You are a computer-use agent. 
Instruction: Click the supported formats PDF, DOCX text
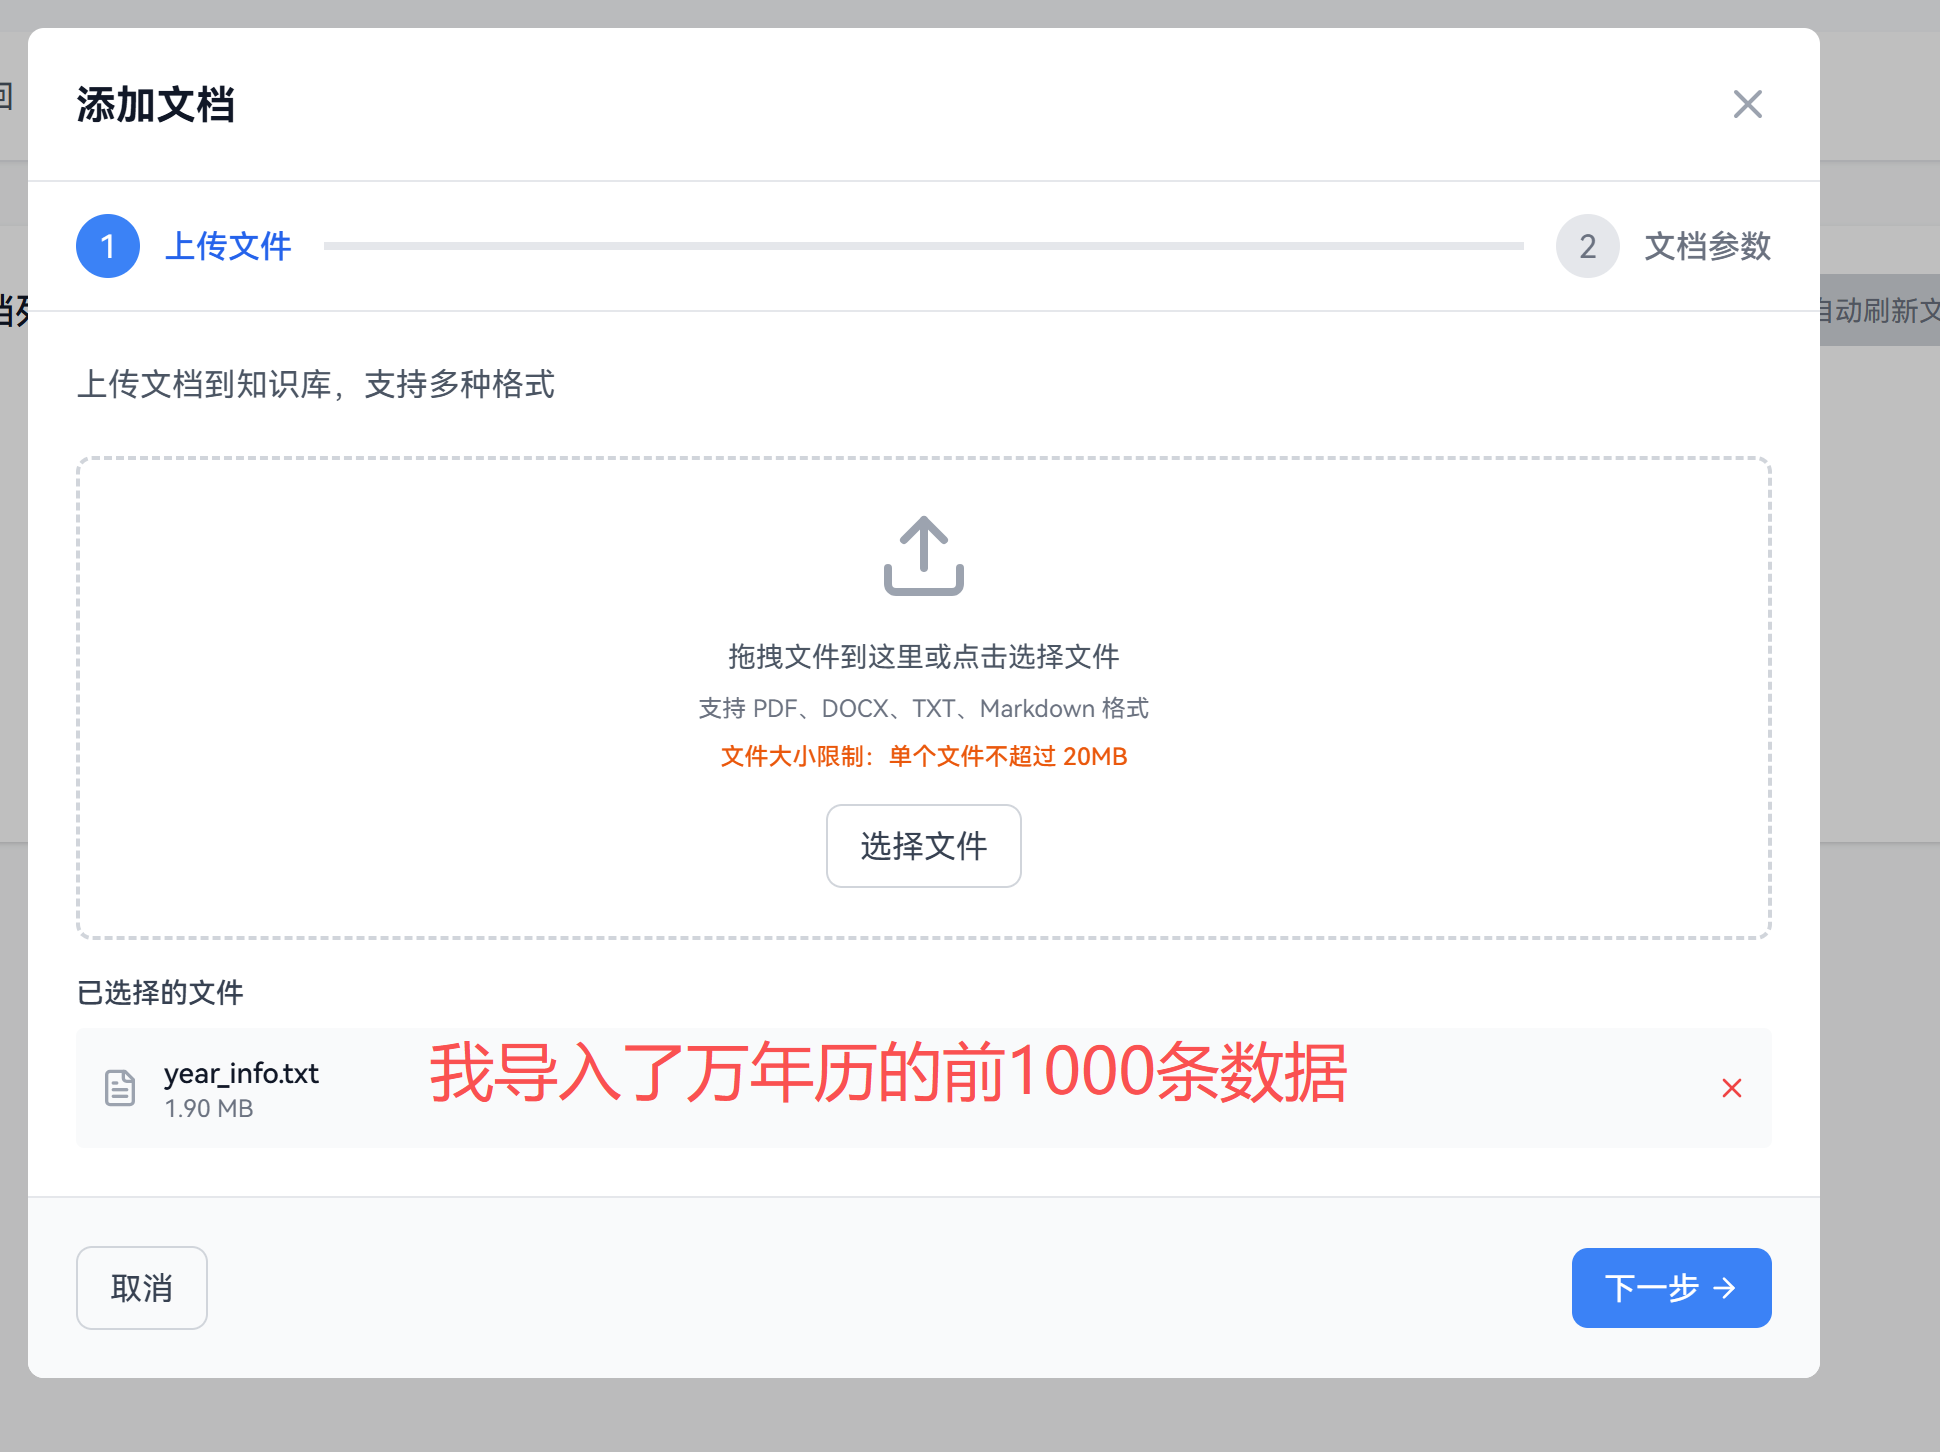(923, 708)
